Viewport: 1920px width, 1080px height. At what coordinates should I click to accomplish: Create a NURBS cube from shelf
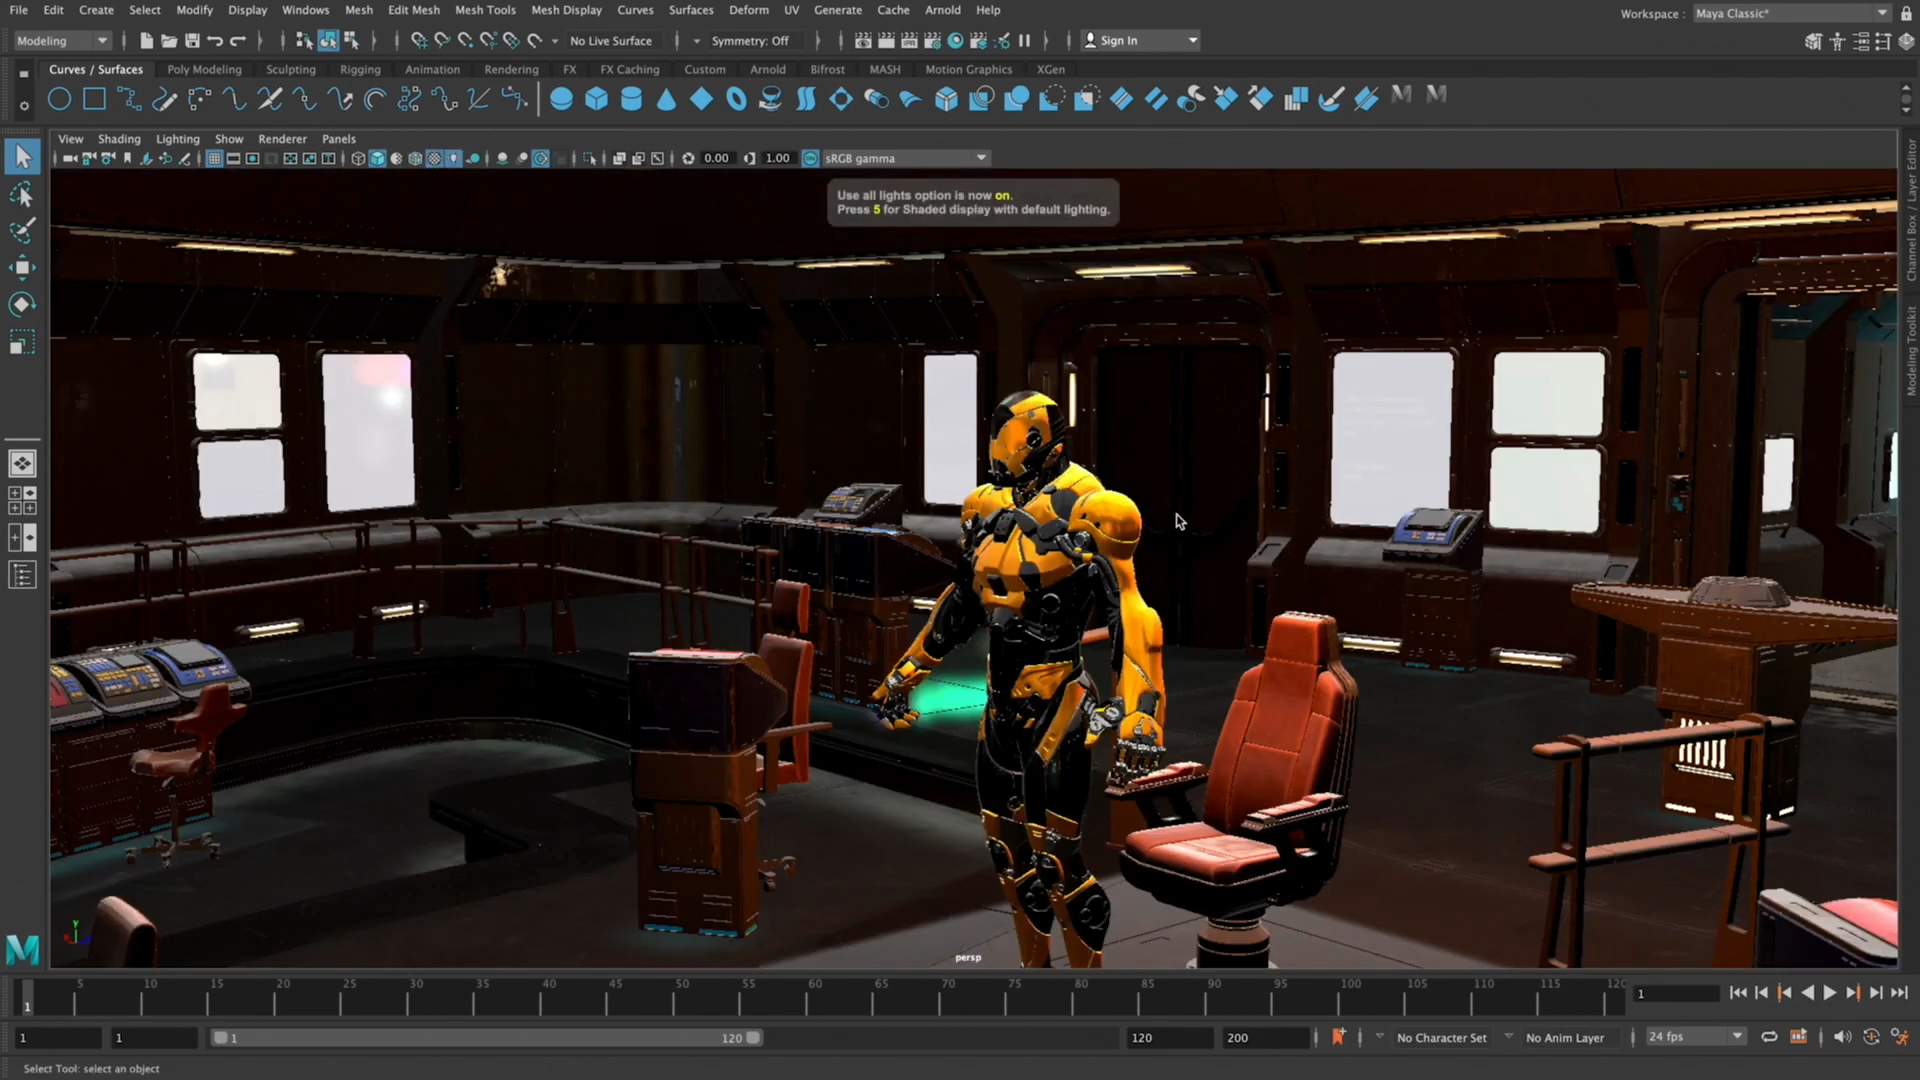click(596, 99)
